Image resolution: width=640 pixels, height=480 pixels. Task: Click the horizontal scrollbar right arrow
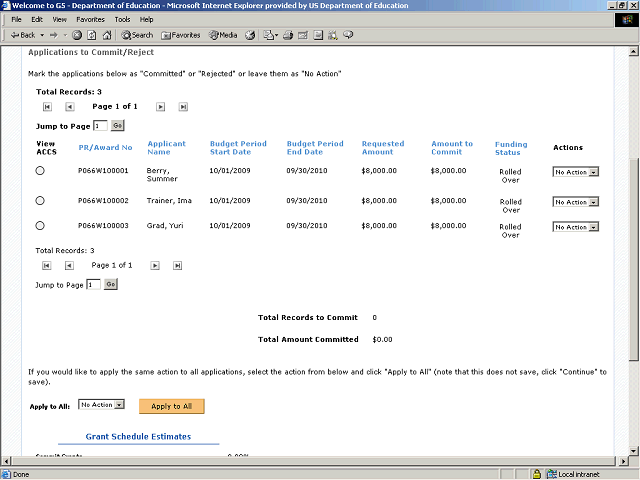[x=623, y=461]
